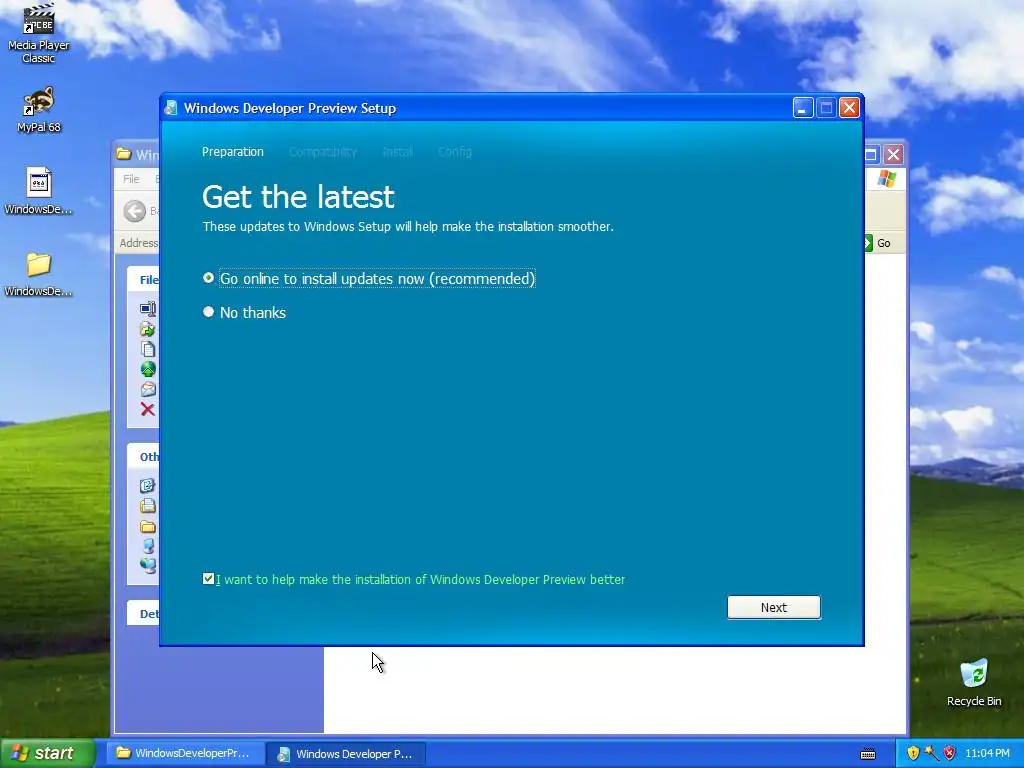Expand Details panel header in Explorer
This screenshot has width=1024, height=768.
click(x=143, y=613)
